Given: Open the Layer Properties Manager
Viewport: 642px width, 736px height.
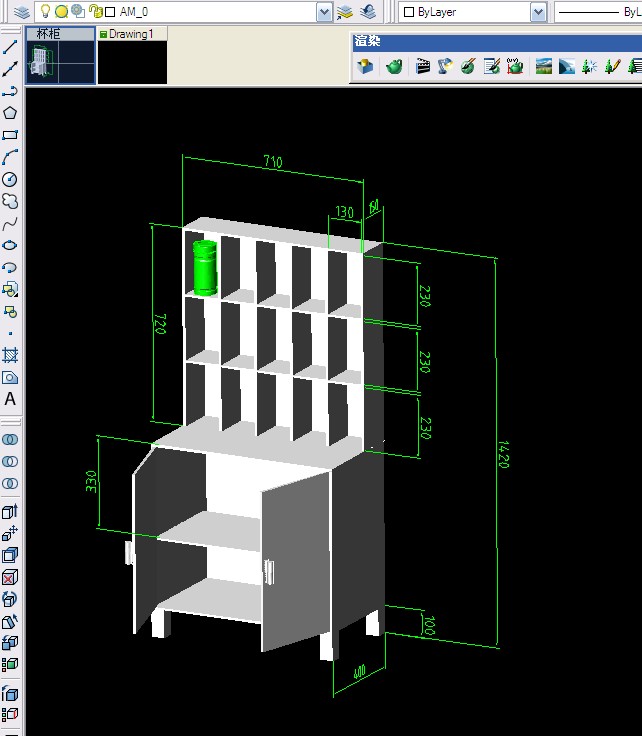Looking at the screenshot, I should tap(21, 12).
